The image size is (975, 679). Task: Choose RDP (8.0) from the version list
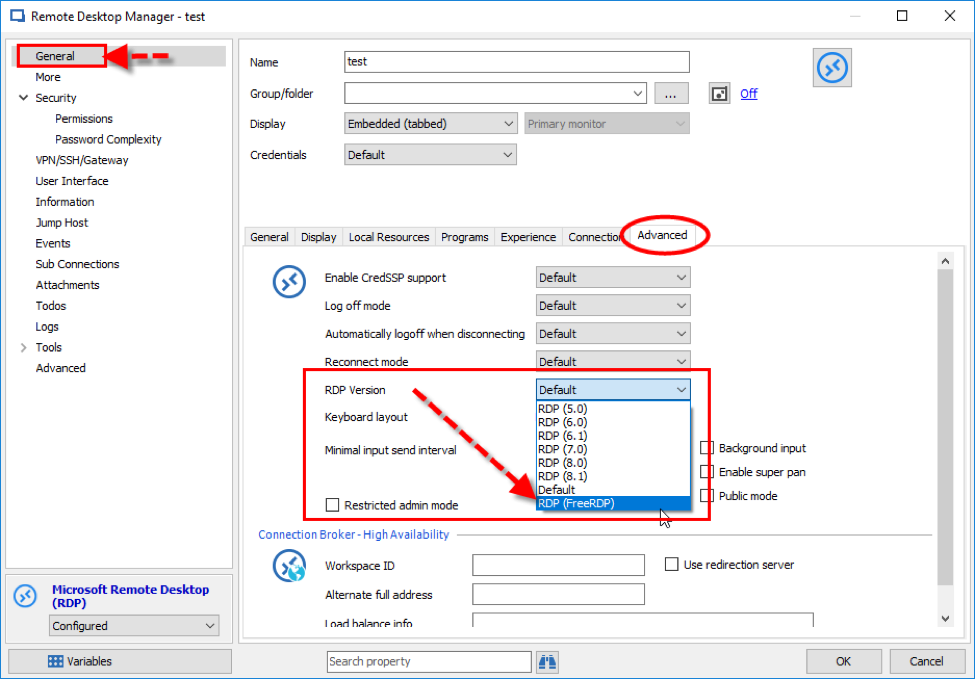[x=613, y=463]
